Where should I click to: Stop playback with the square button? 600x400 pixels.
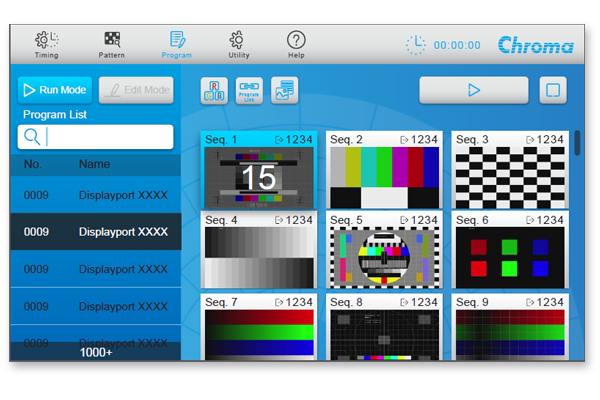(553, 90)
